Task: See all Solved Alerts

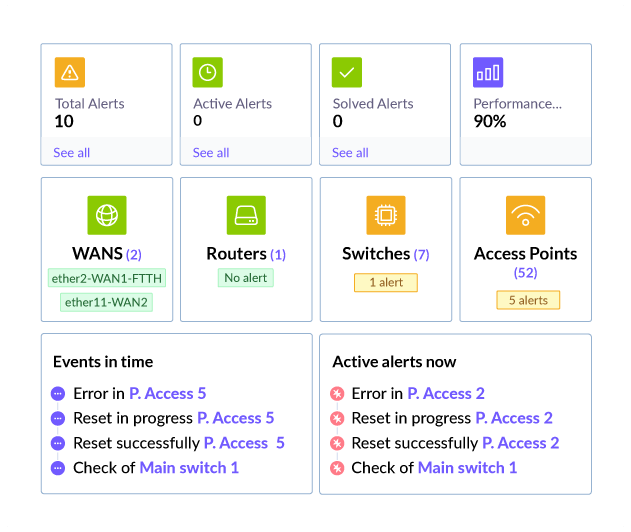Action: (350, 153)
